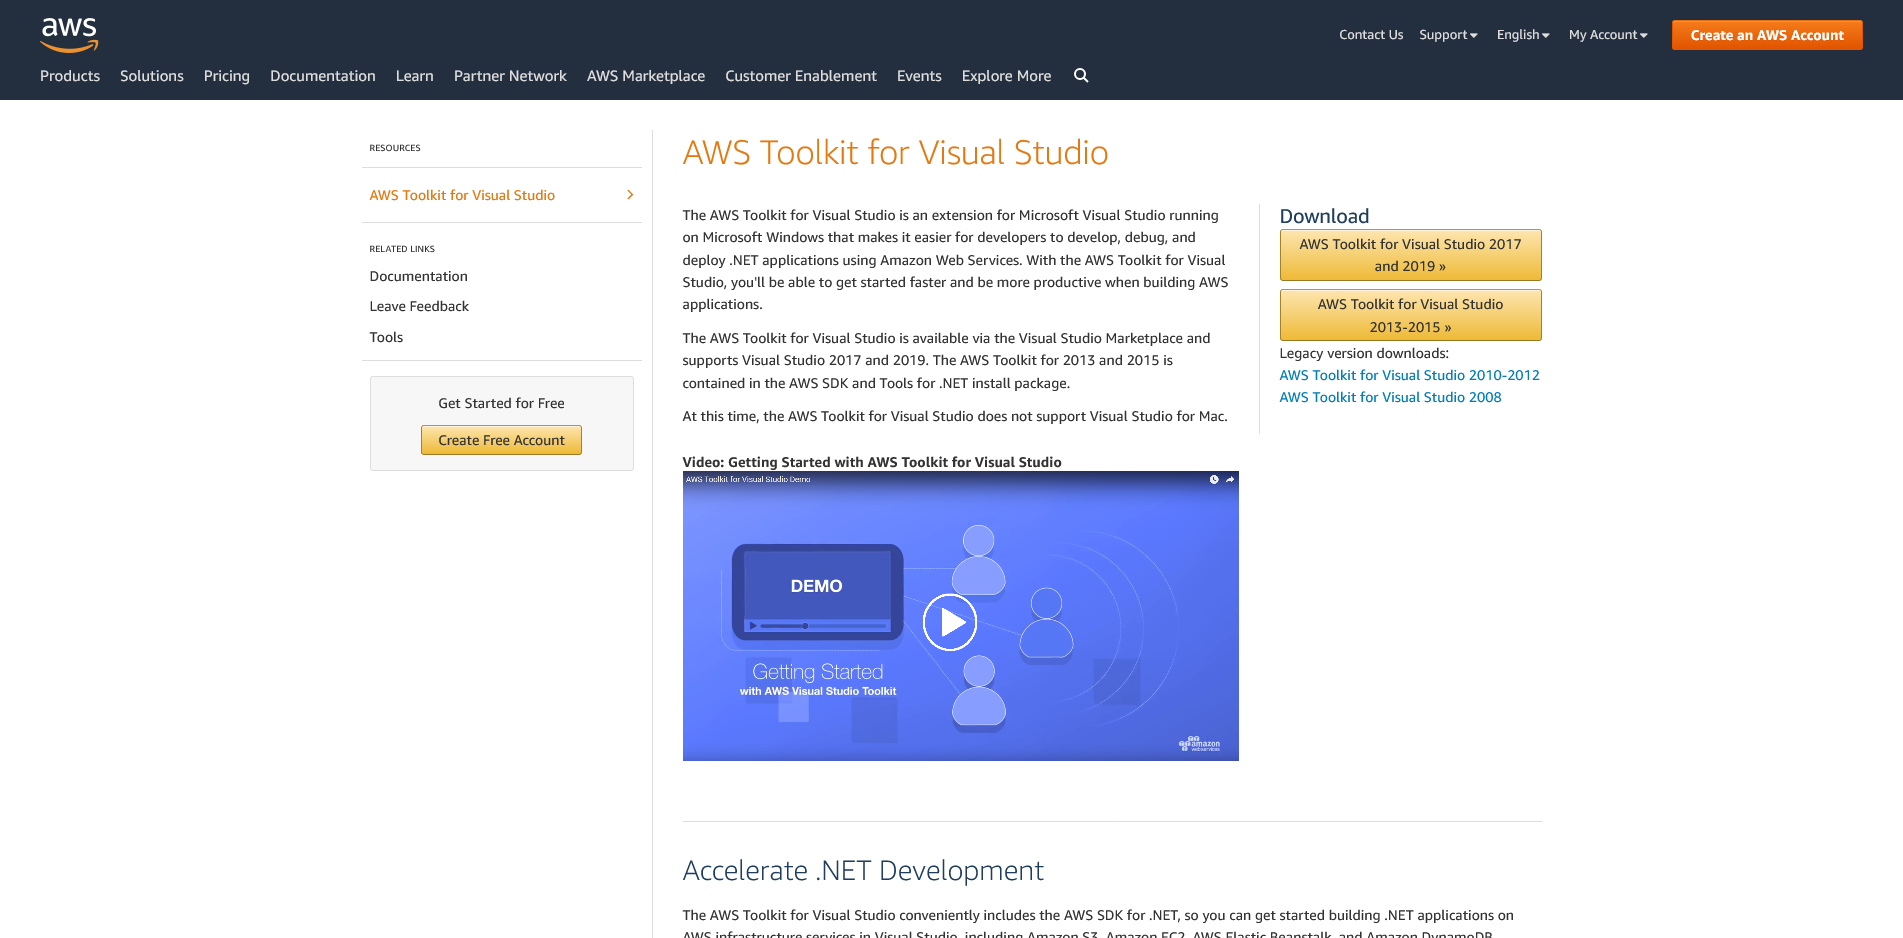Download AWS Toolkit for Visual Studio 2013-2015

click(x=1410, y=315)
